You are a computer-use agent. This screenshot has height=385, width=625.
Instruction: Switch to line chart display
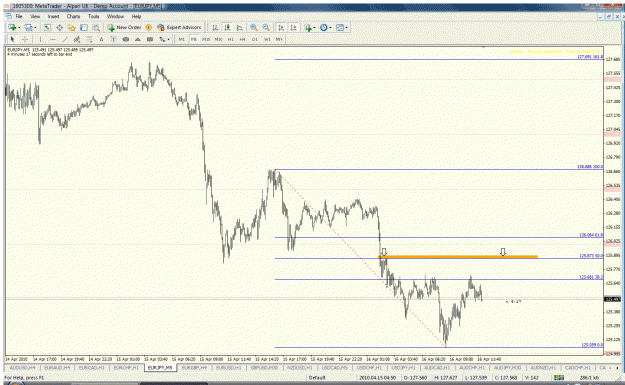point(240,28)
